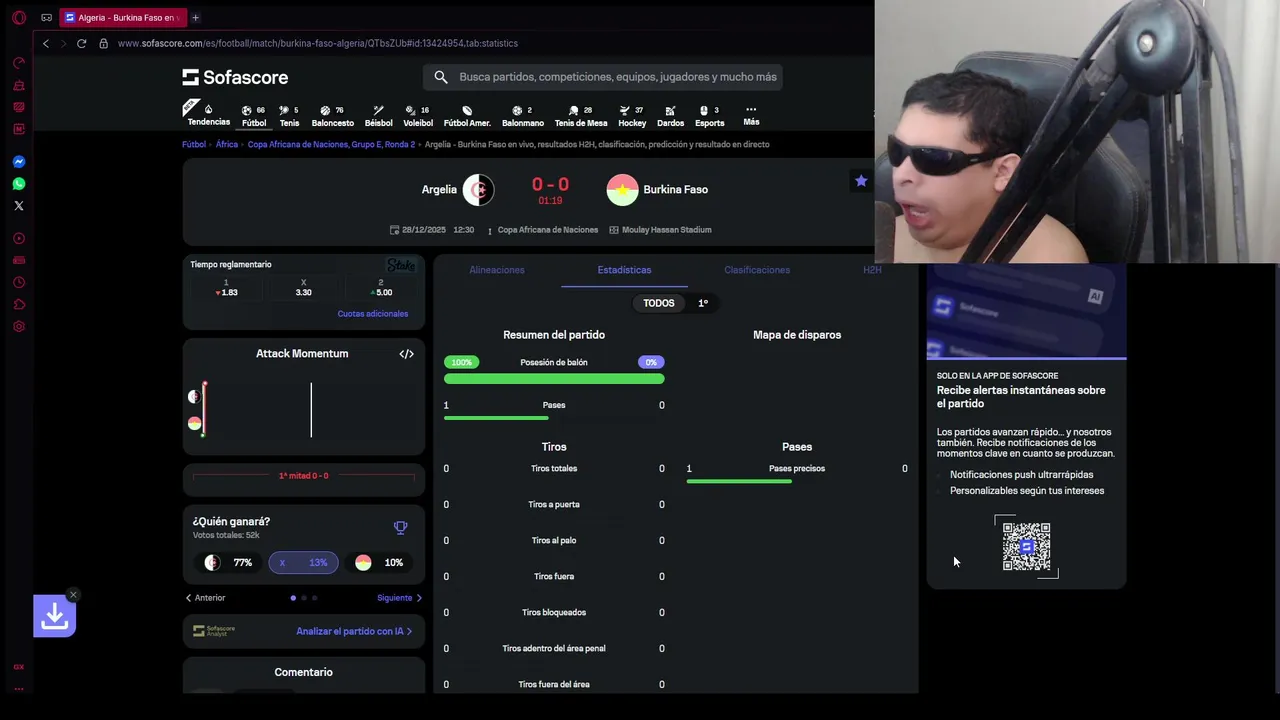Click the Posesión de balón green bar

pyautogui.click(x=554, y=379)
